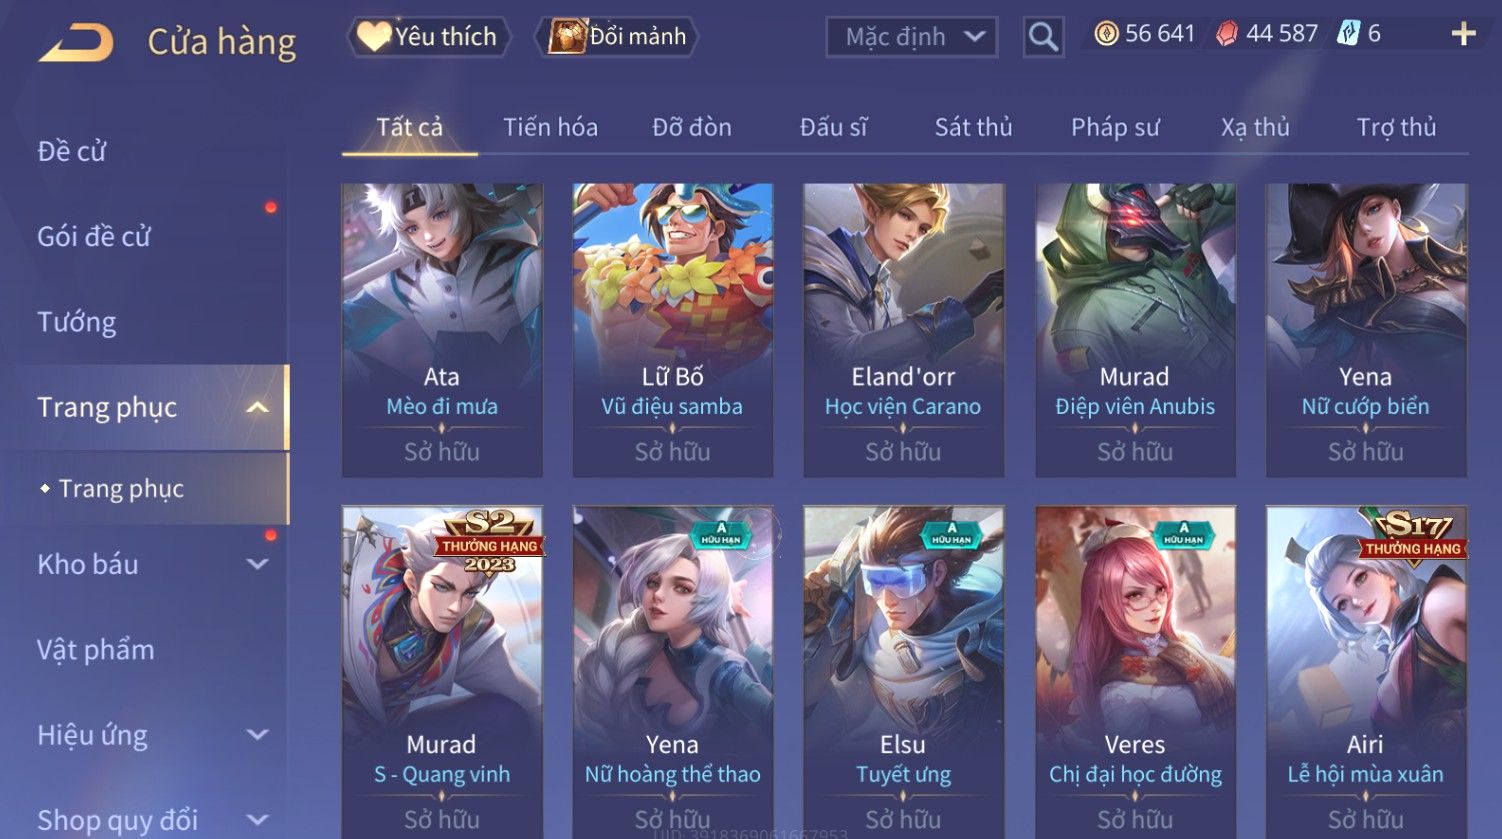Expand the Kho báu sidebar section
This screenshot has width=1502, height=839.
pyautogui.click(x=257, y=564)
